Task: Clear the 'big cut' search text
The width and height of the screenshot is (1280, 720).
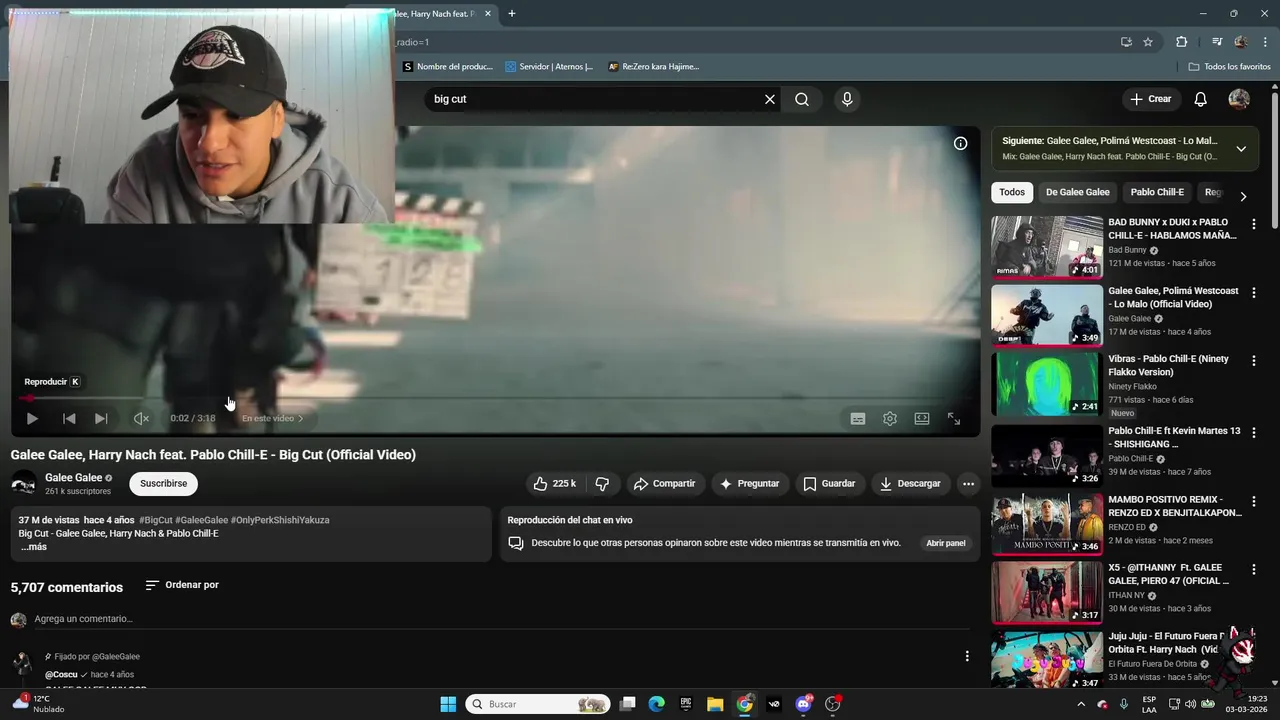Action: click(x=770, y=99)
